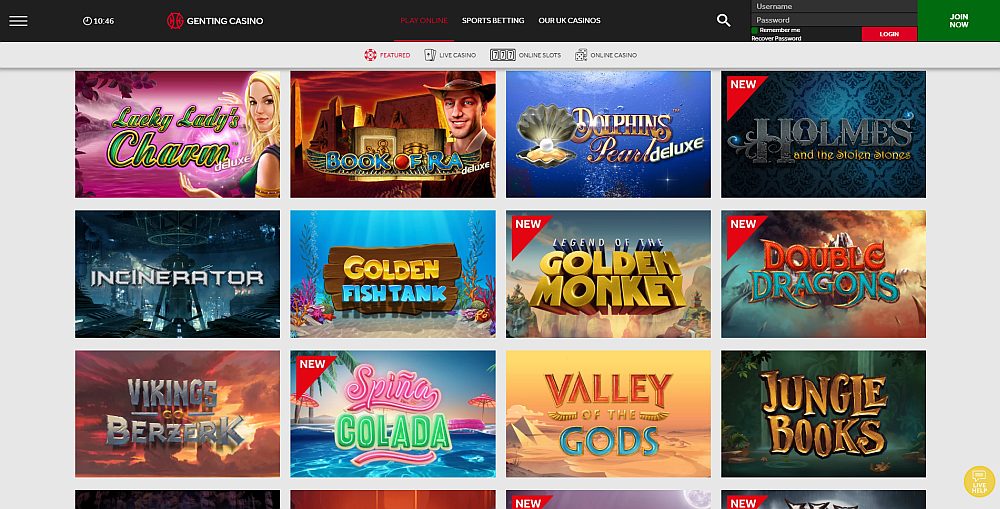1000x509 pixels.
Task: Focus the Username input field
Action: (834, 6)
